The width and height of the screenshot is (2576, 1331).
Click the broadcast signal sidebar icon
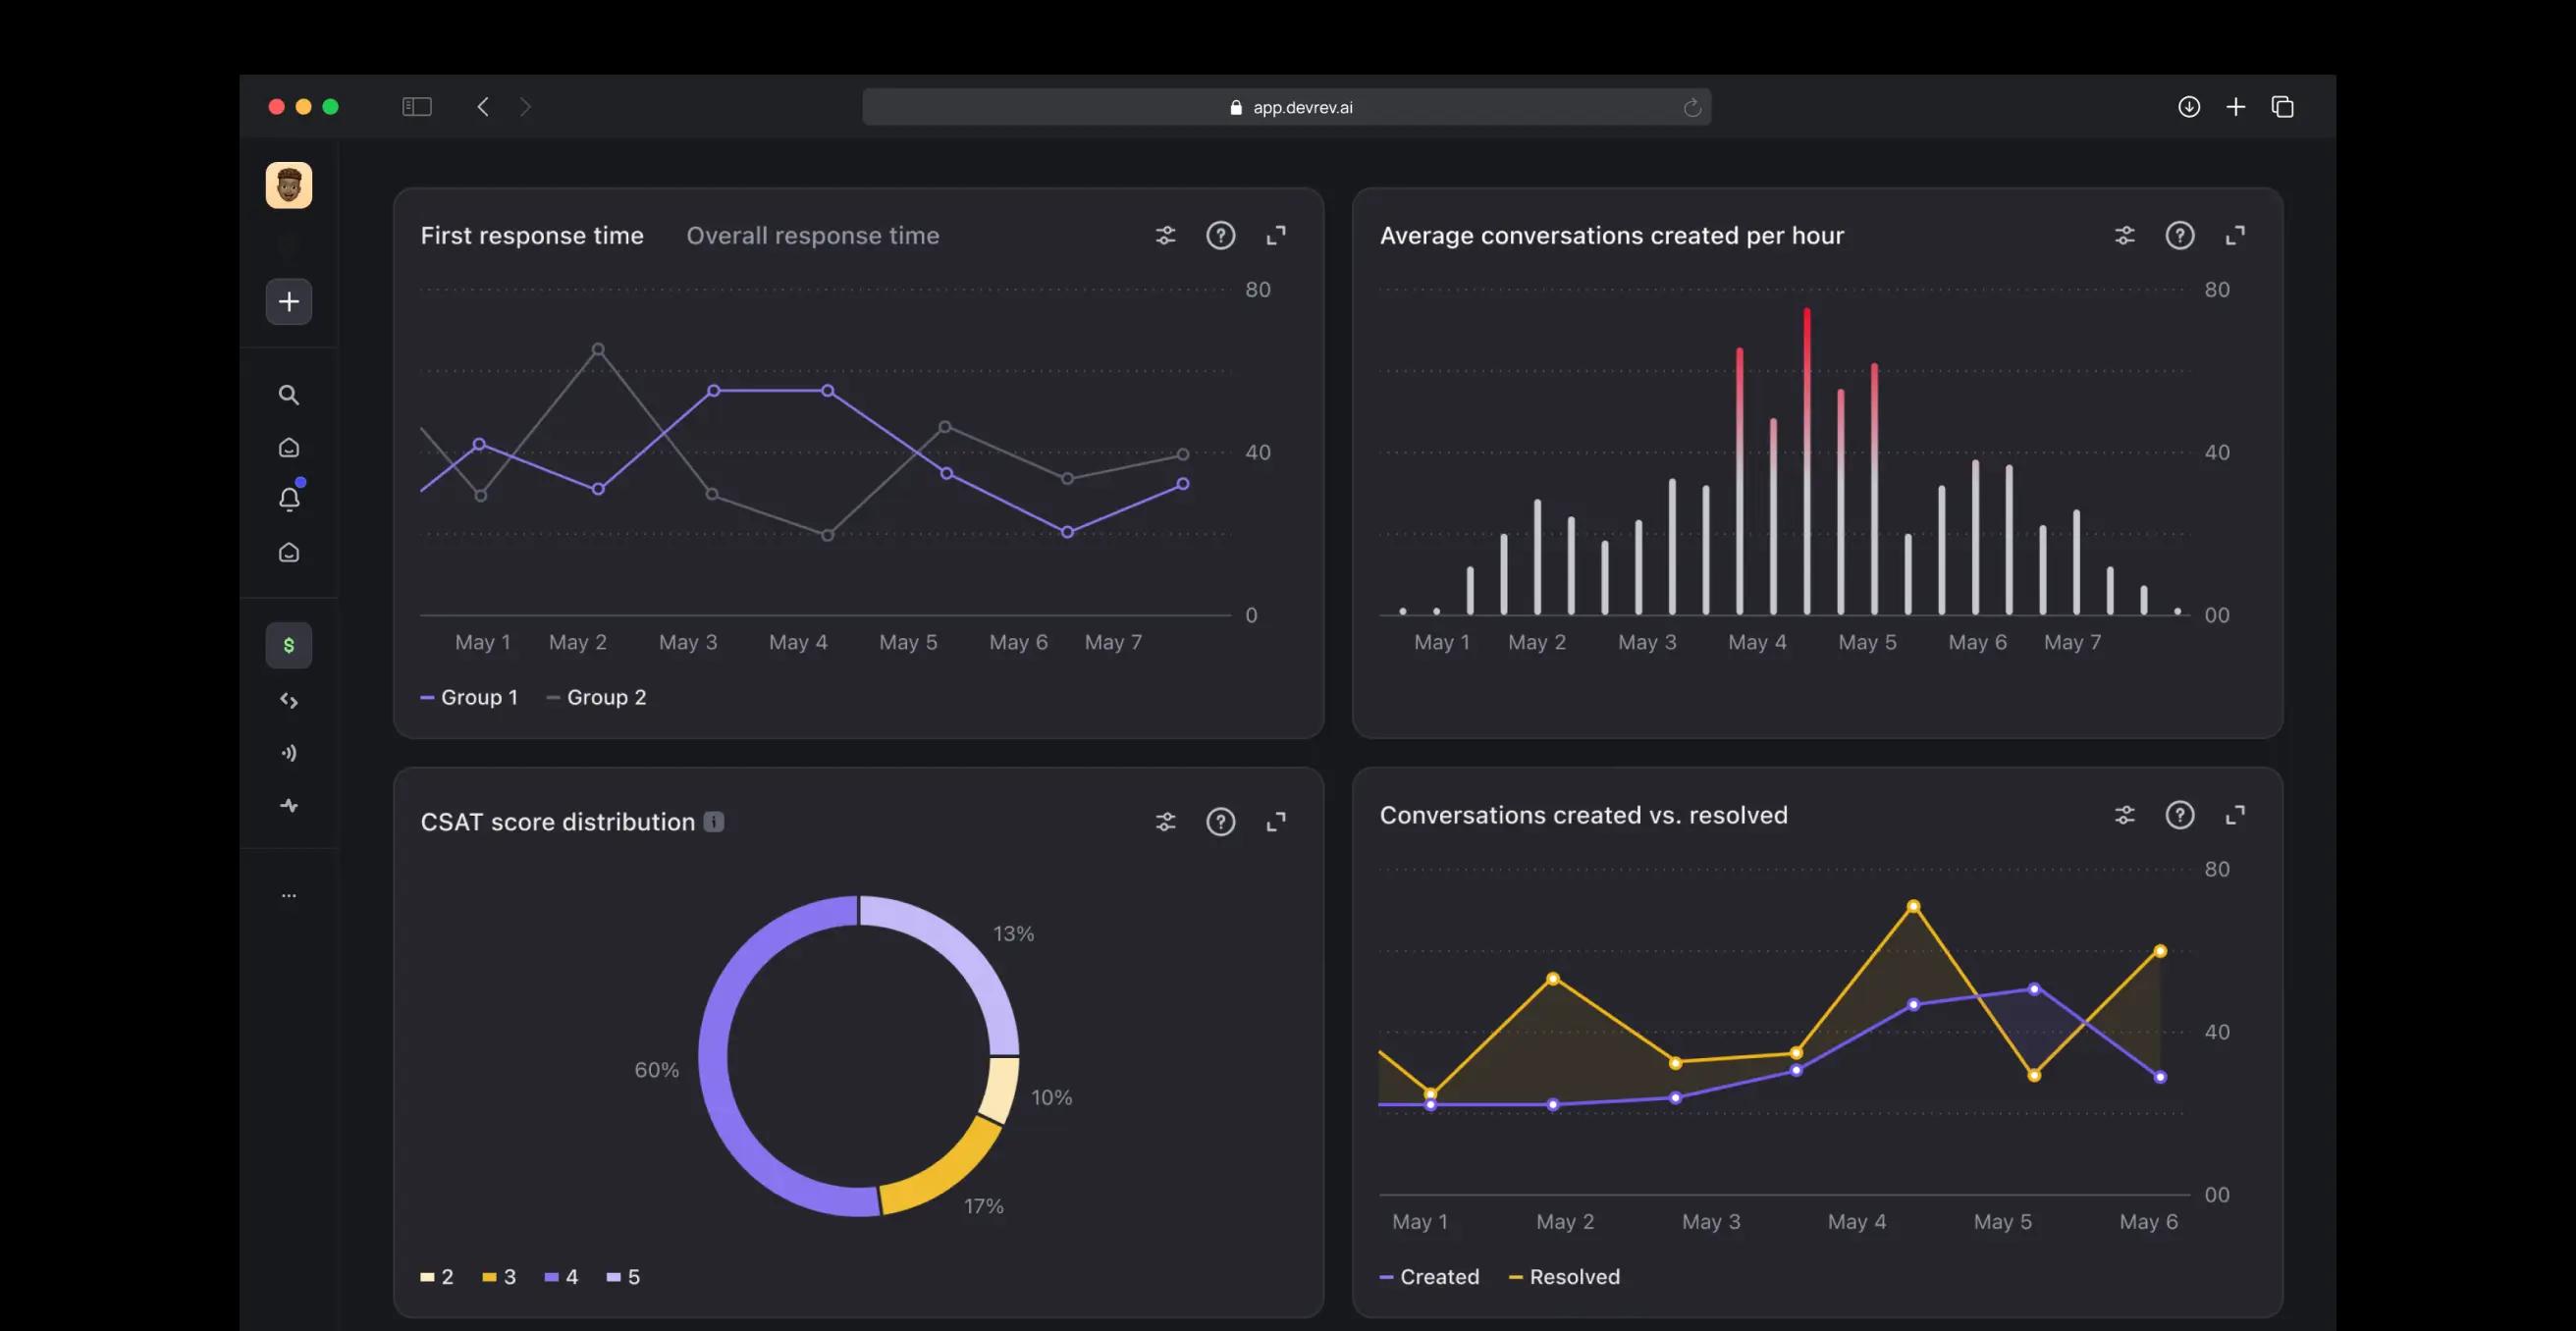click(x=288, y=753)
